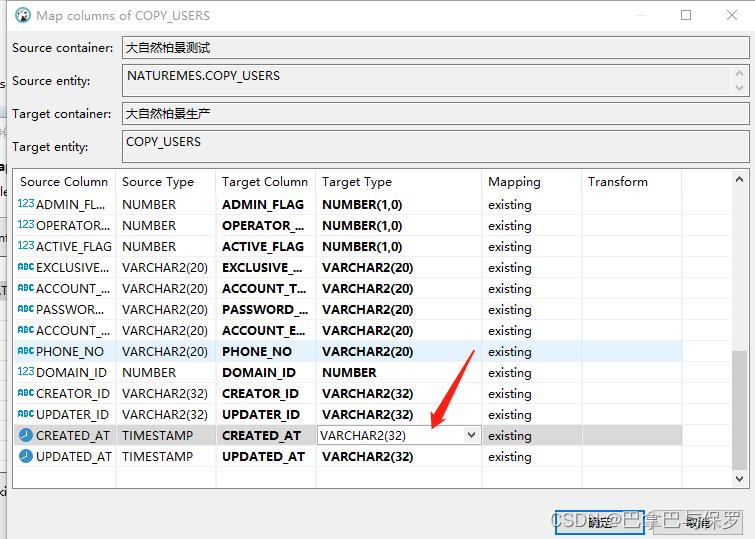The height and width of the screenshot is (539, 755).
Task: Open the VARCHAR2(32) target type dropdown
Action: coord(471,435)
